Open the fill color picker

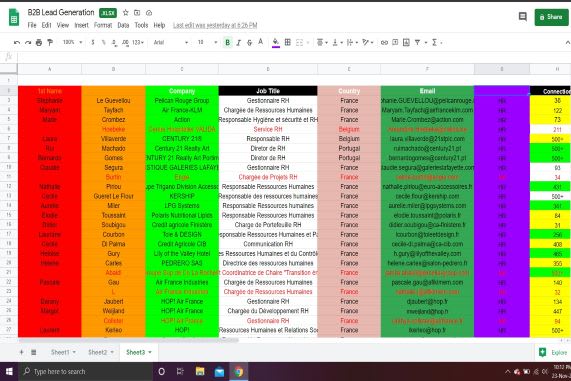(276, 43)
